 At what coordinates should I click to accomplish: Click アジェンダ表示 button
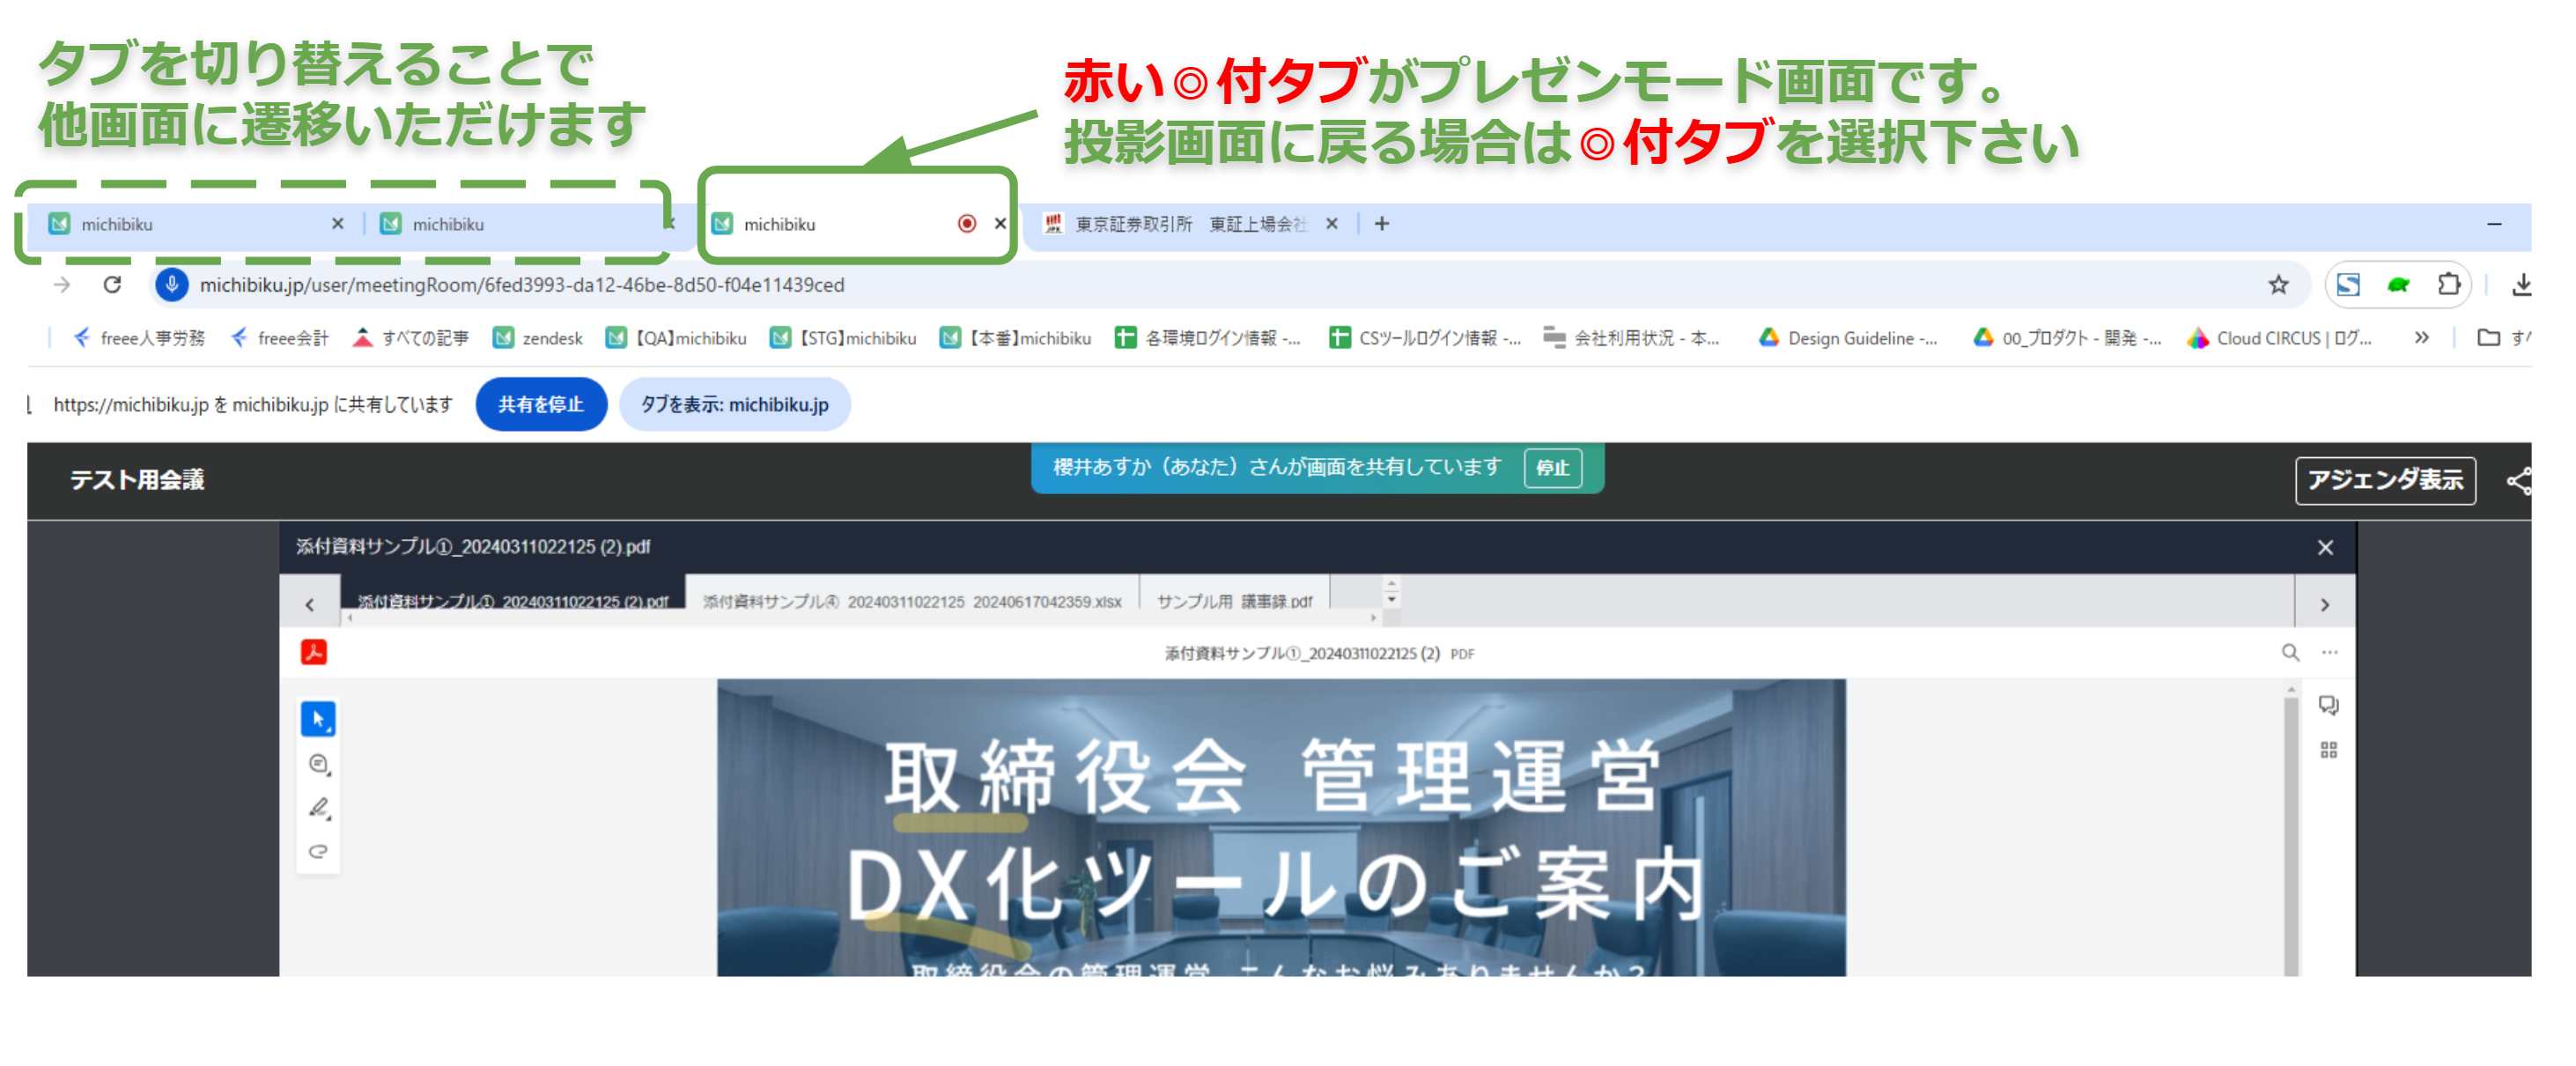tap(2384, 480)
